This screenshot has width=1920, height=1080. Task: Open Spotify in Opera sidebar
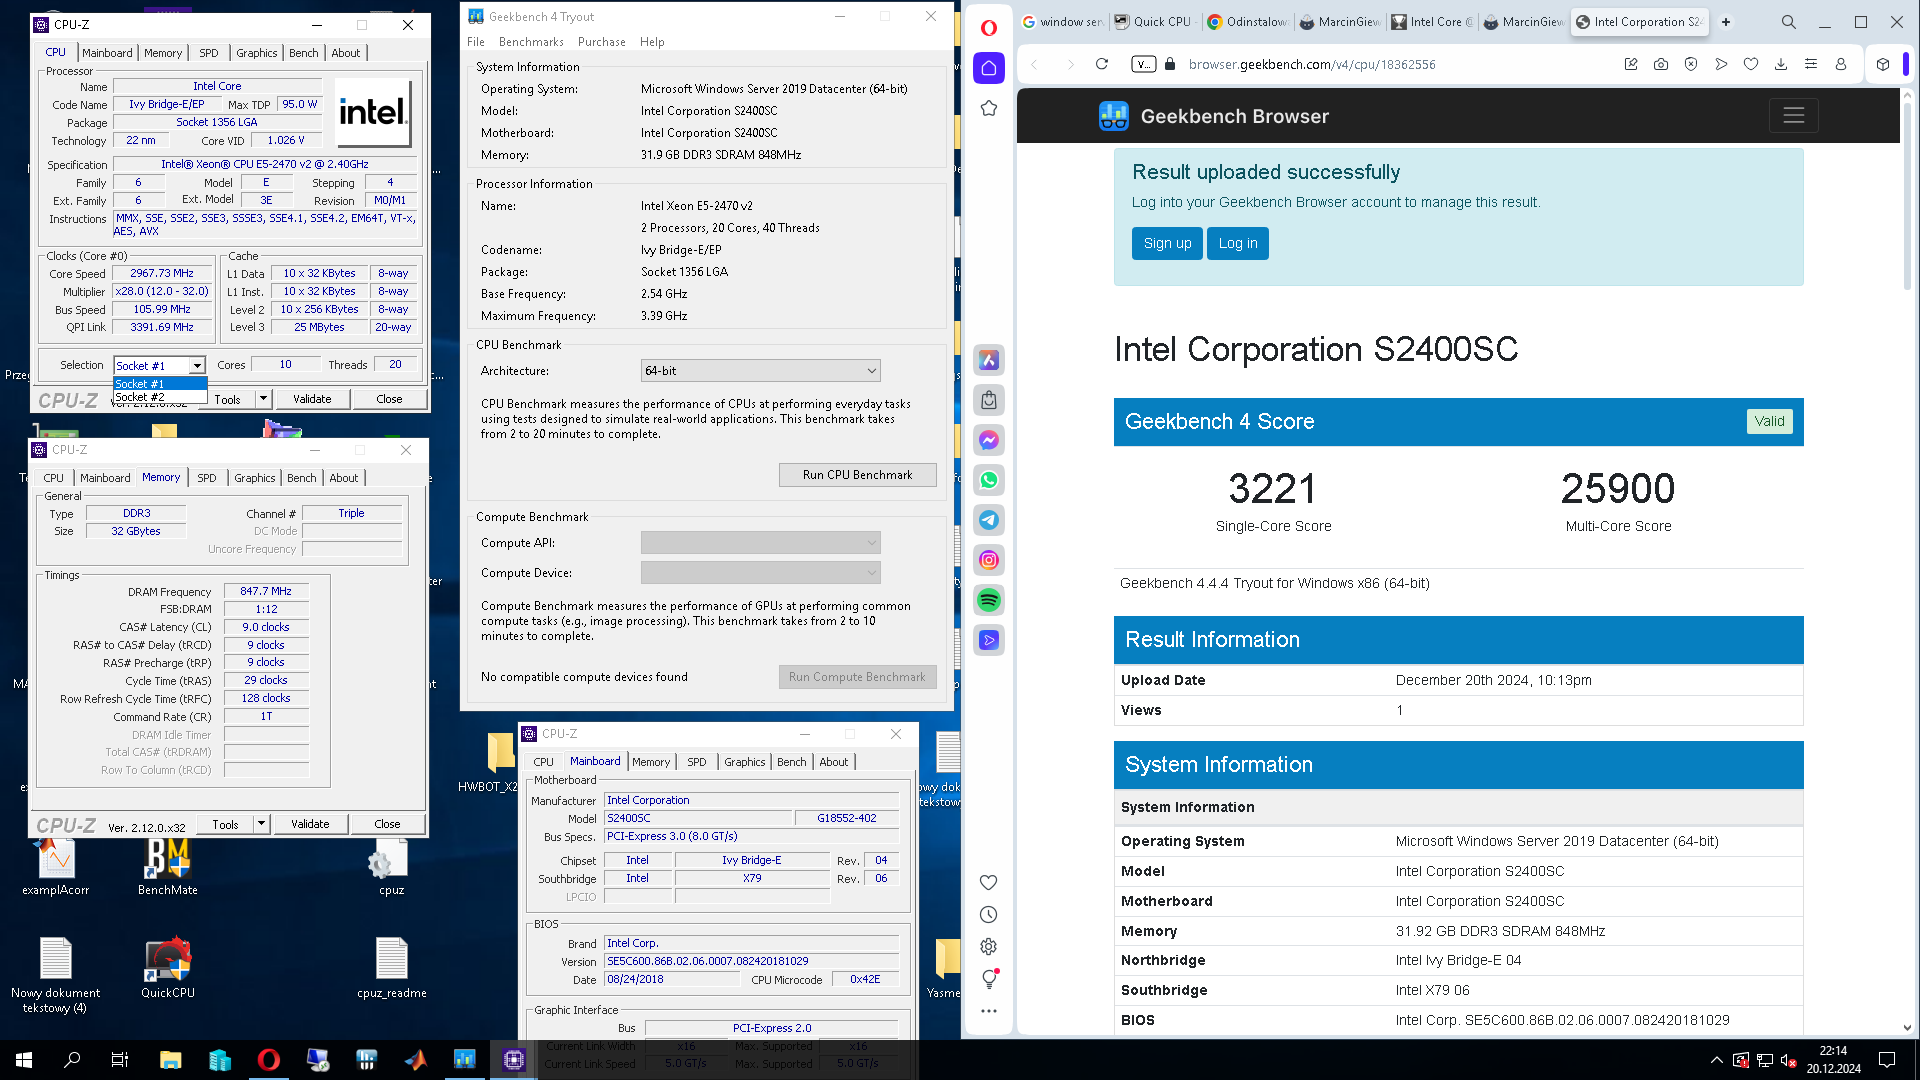click(x=989, y=600)
